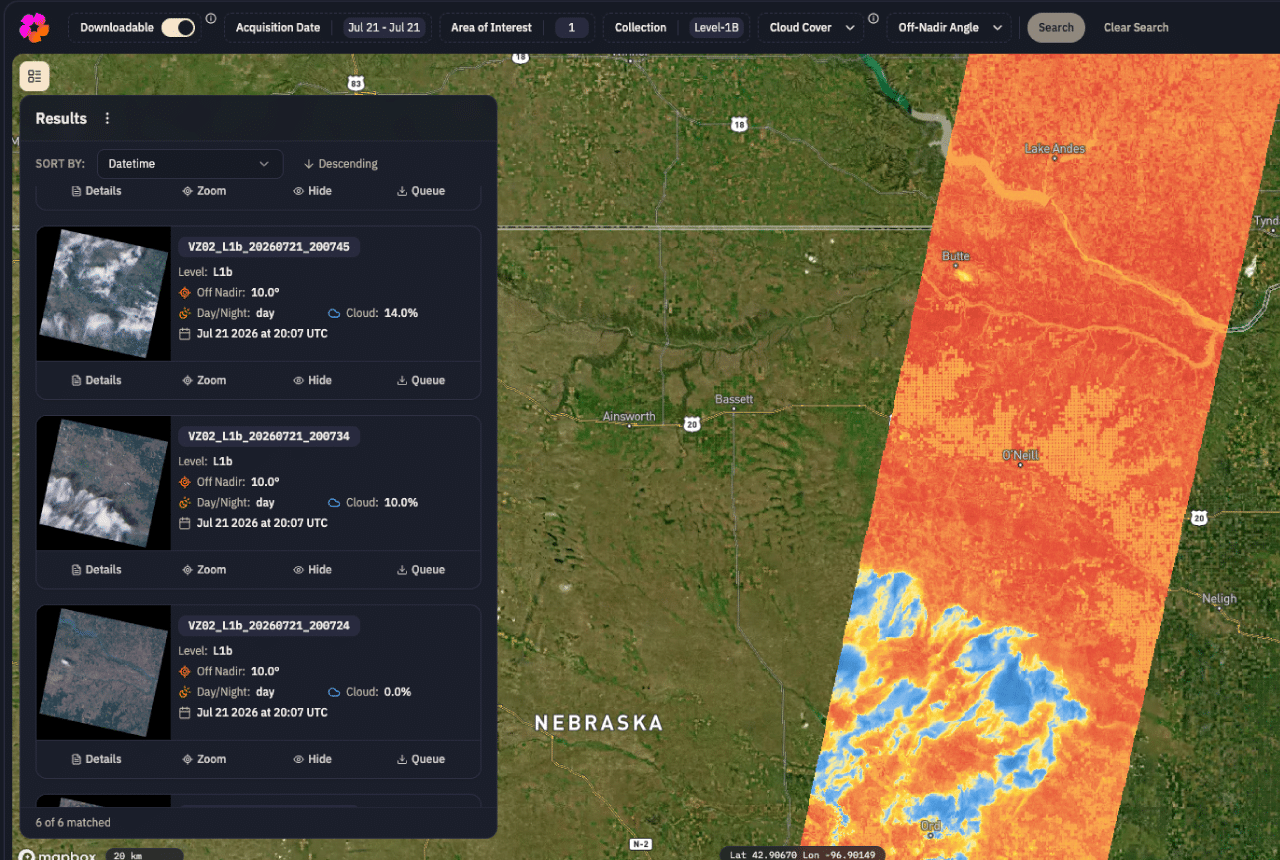Zoom to scene 200745
This screenshot has height=860, width=1280.
204,380
